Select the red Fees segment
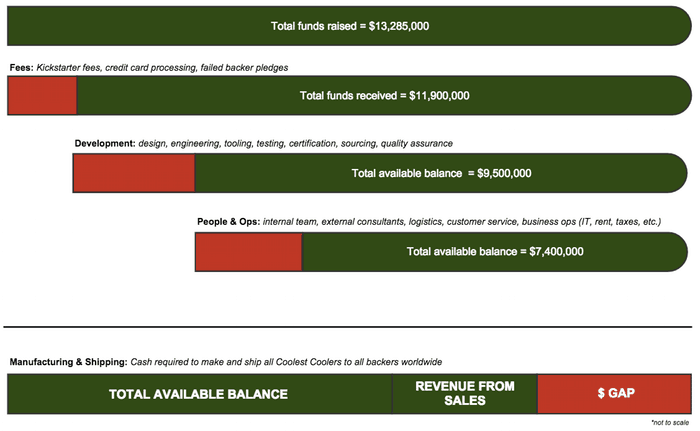The height and width of the screenshot is (431, 700). pyautogui.click(x=42, y=96)
